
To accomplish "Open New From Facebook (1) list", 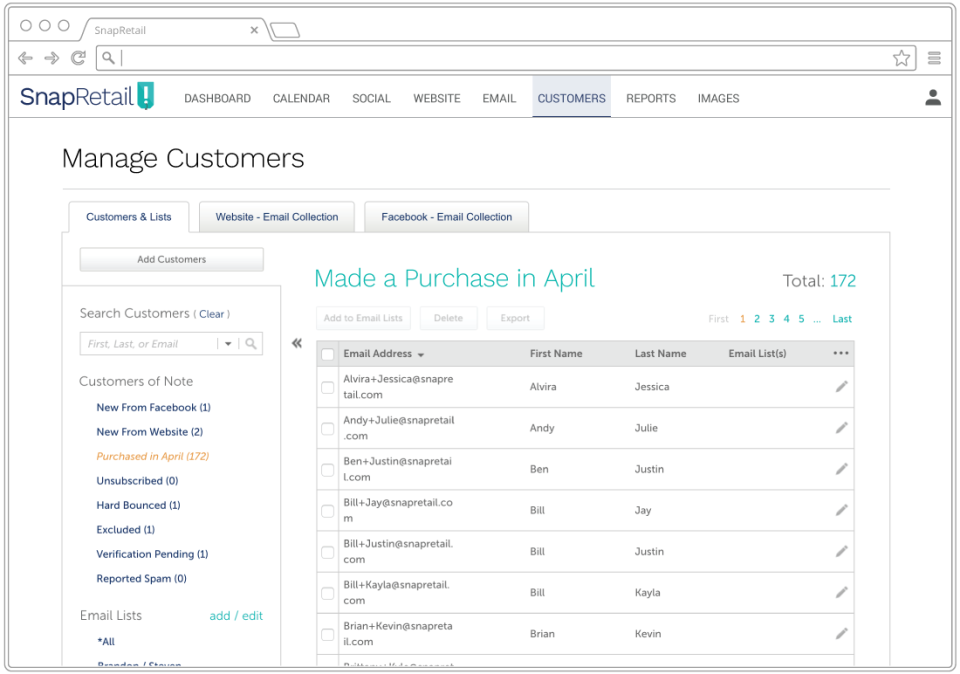I will point(153,407).
